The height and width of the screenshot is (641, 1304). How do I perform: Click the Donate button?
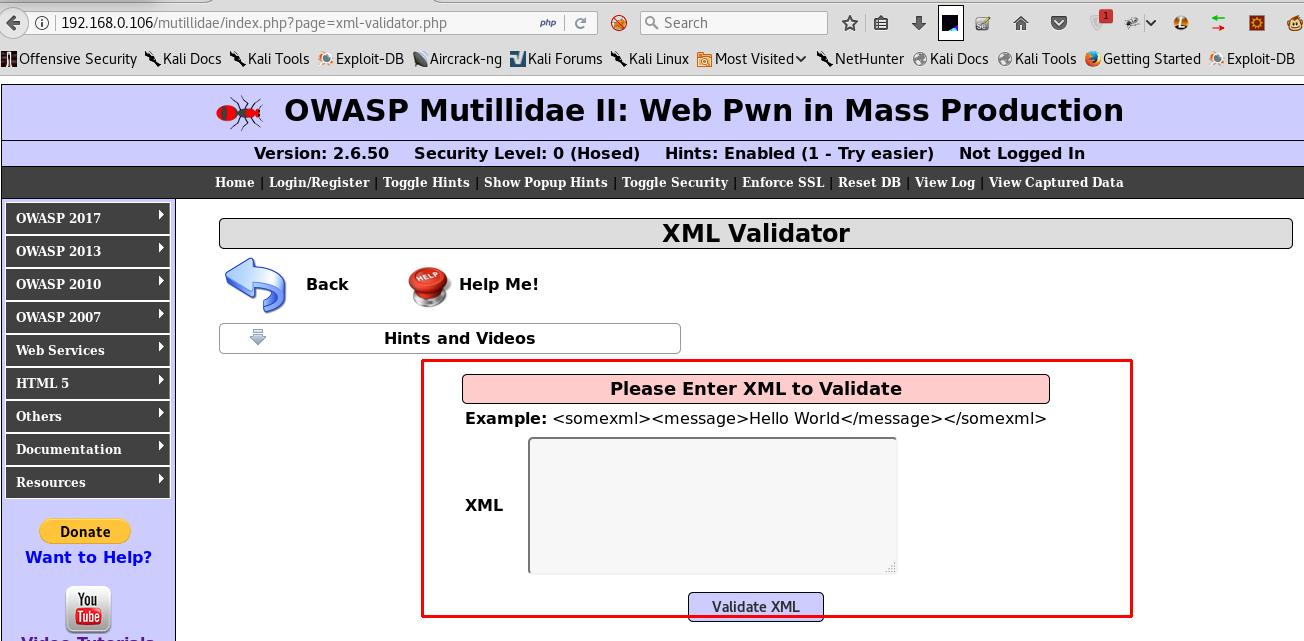click(x=85, y=531)
